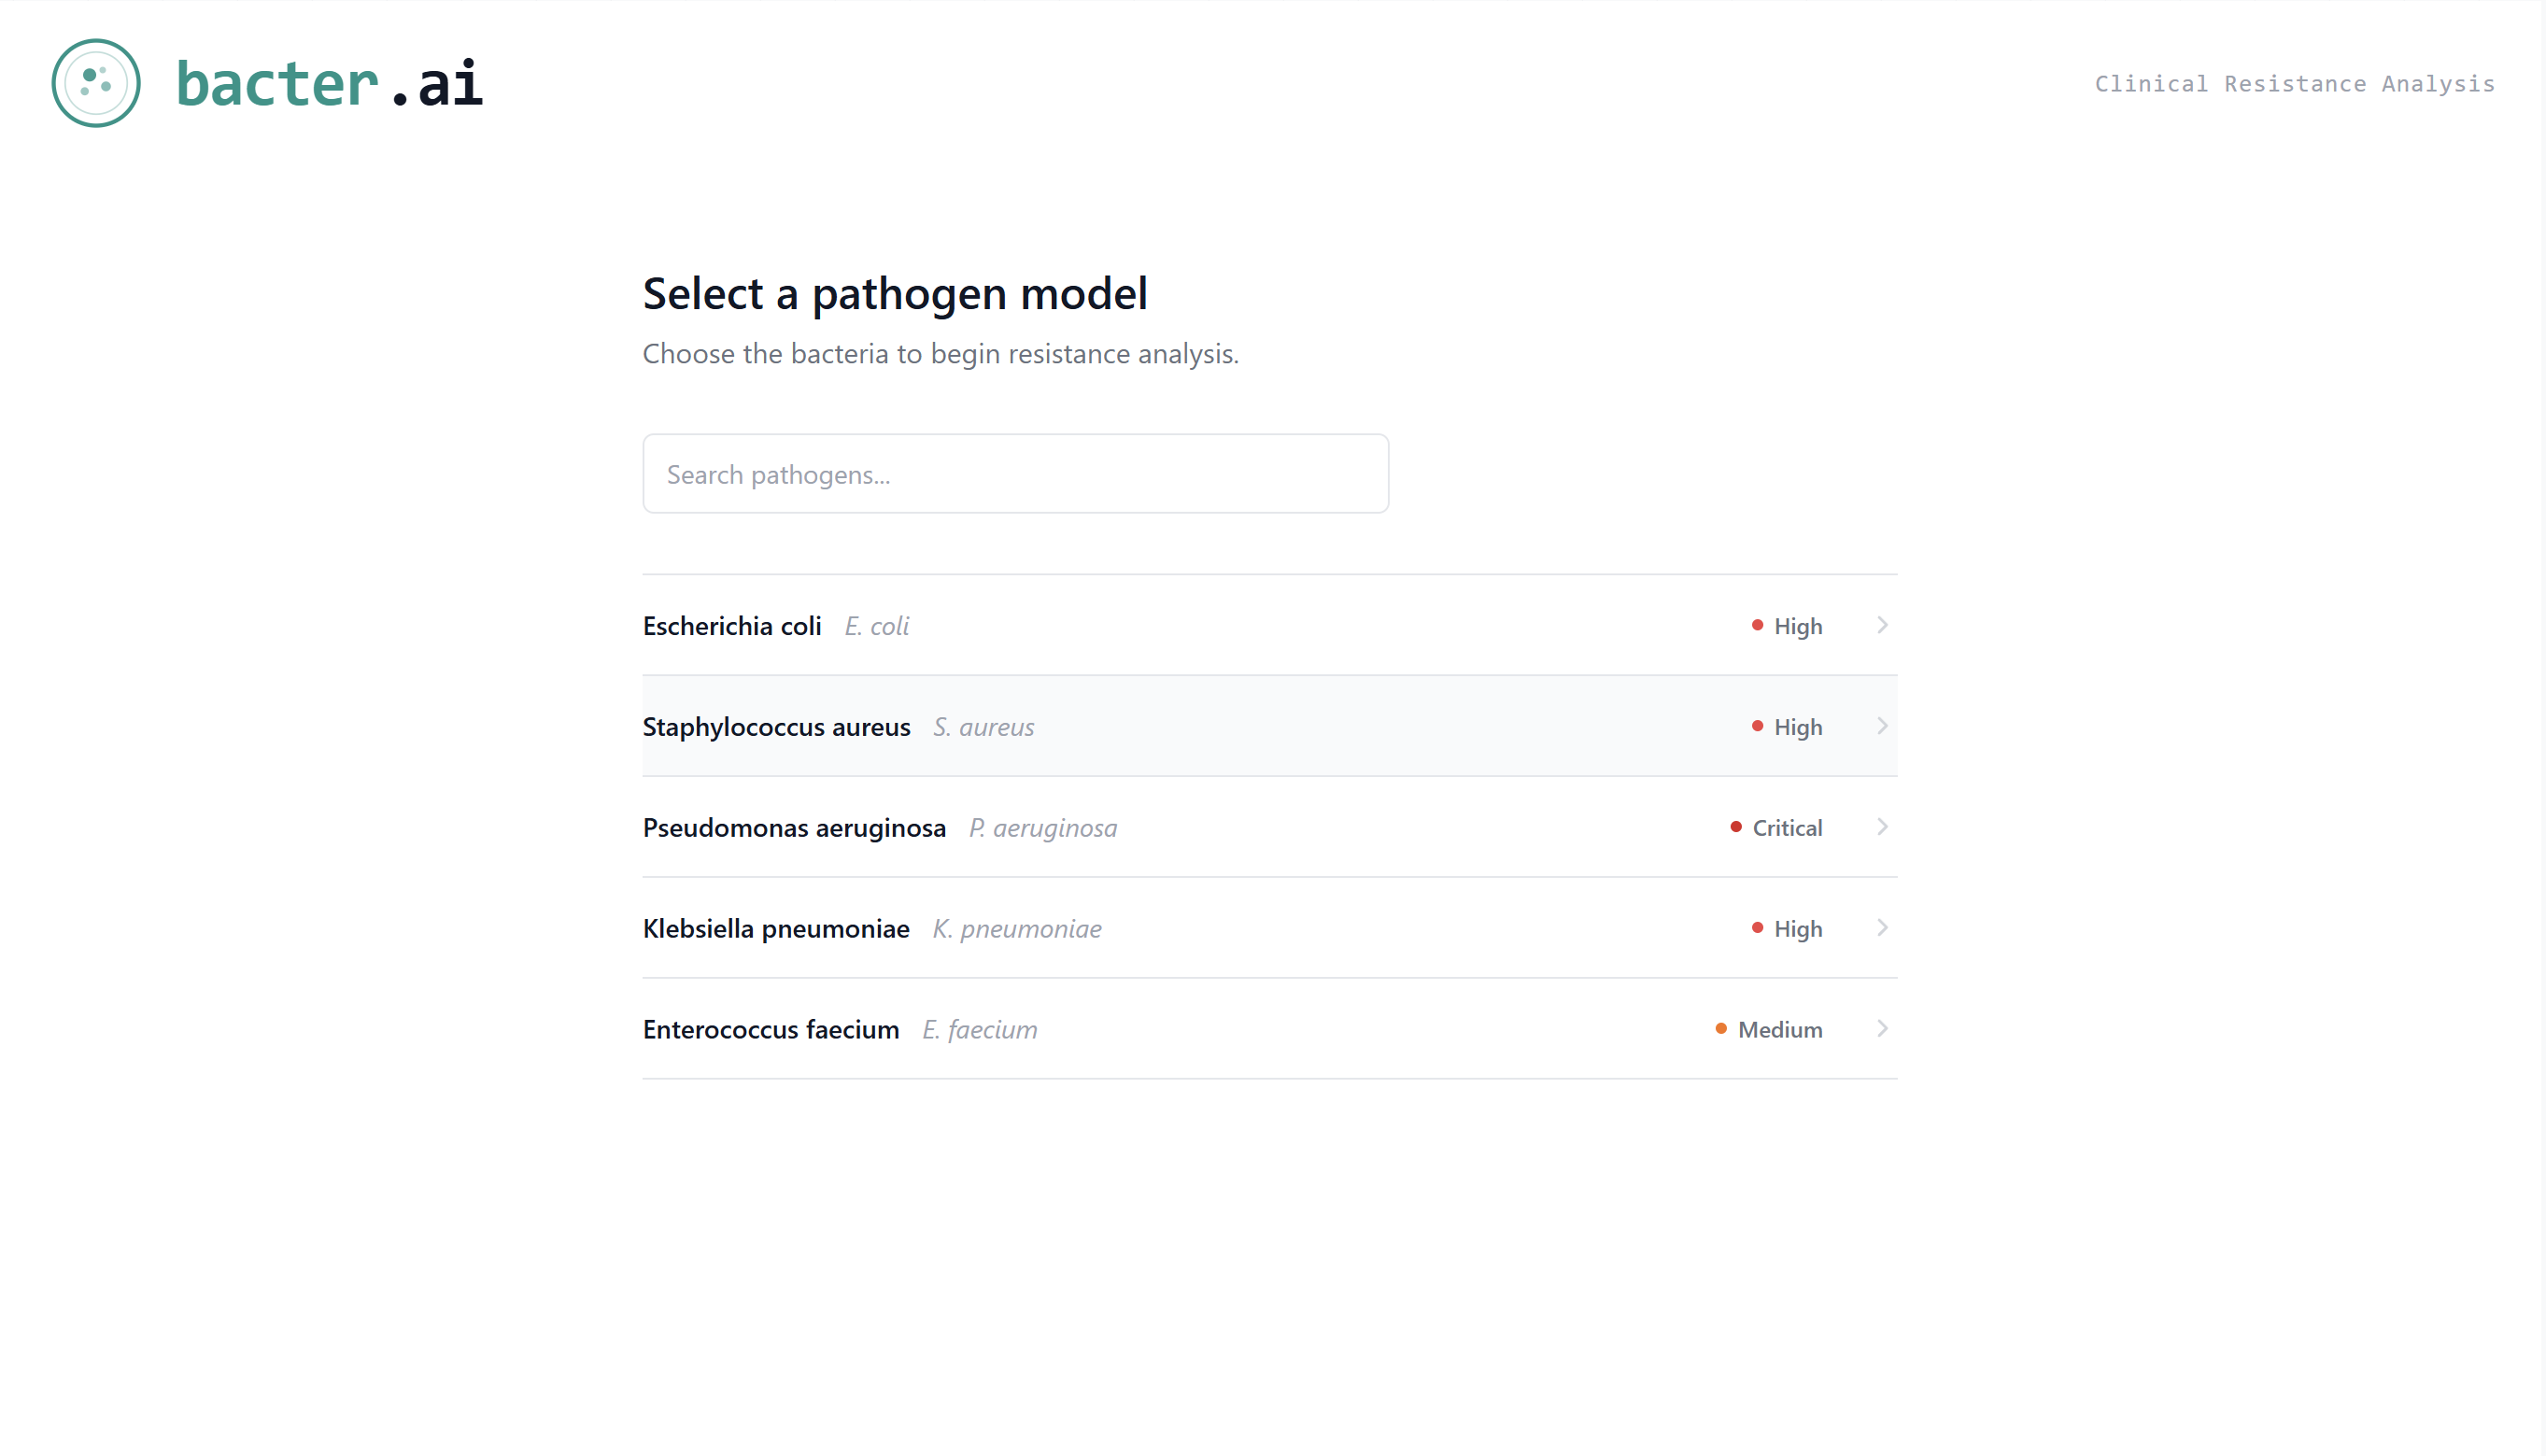Click the red High dot for E. coli
The image size is (2546, 1456).
[1757, 625]
